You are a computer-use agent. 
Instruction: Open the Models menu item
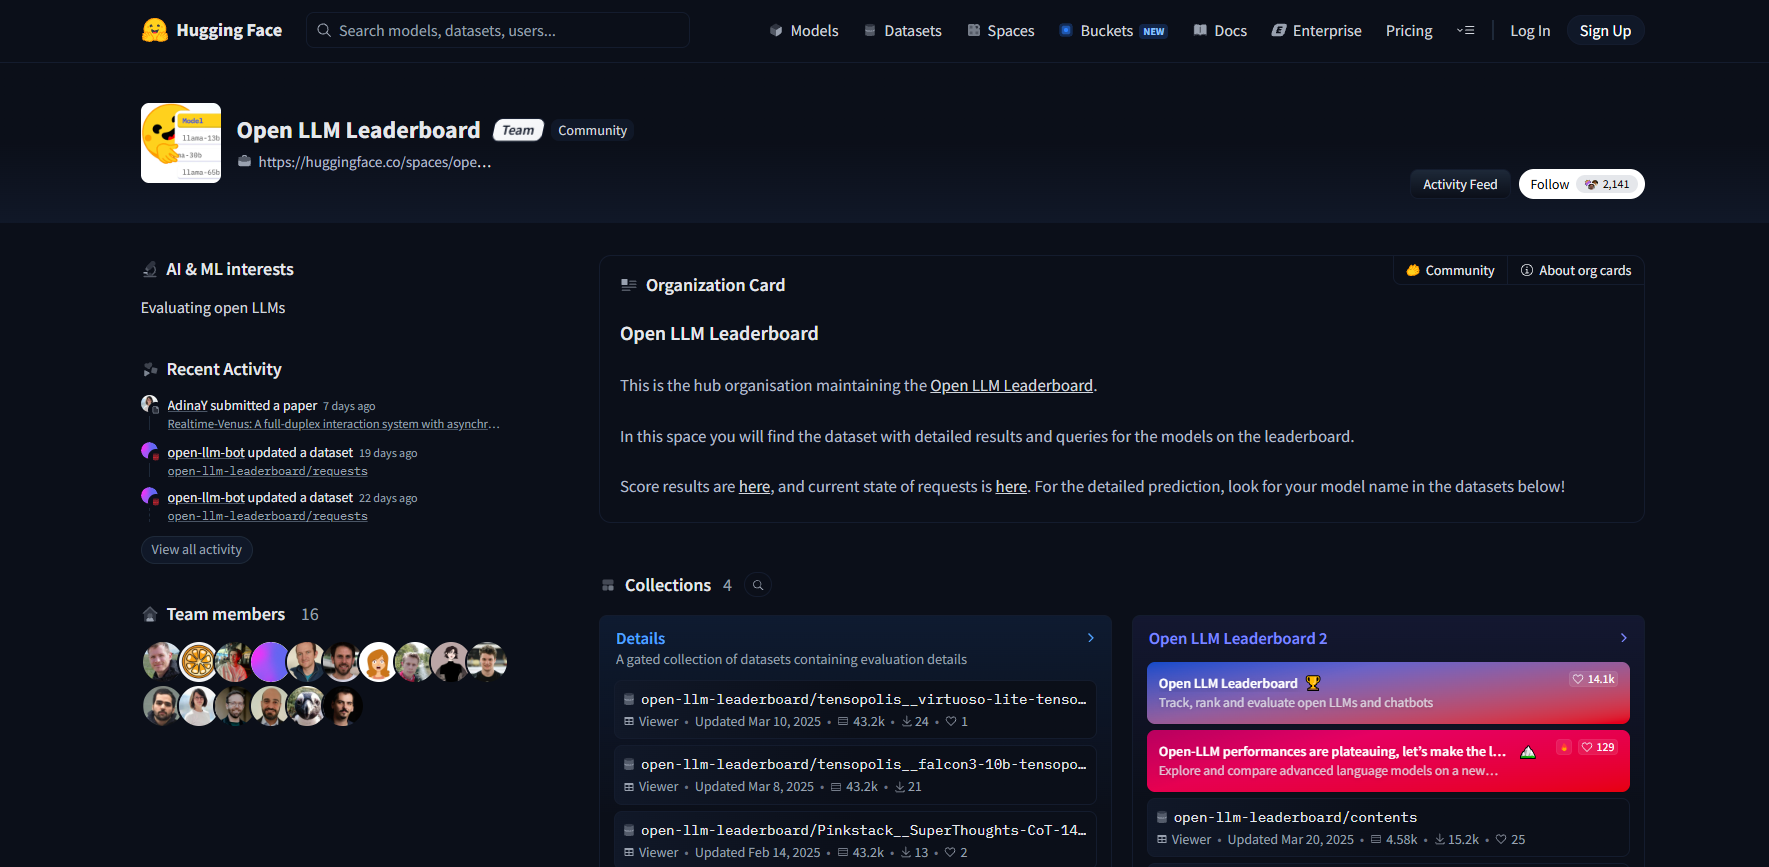pos(804,31)
